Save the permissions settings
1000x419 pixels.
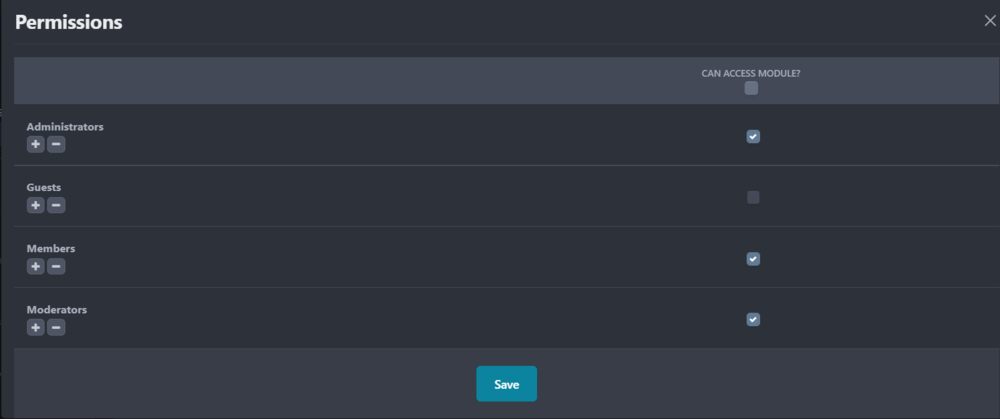click(506, 384)
